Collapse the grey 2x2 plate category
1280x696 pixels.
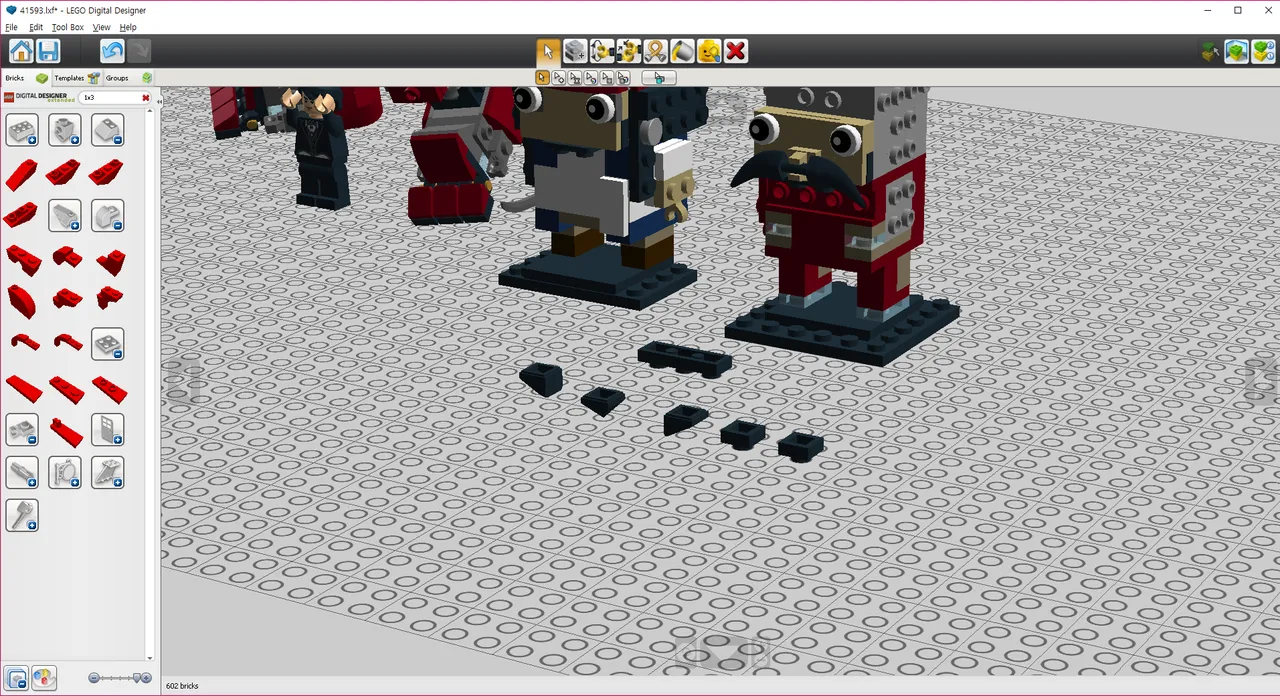pyautogui.click(x=108, y=344)
